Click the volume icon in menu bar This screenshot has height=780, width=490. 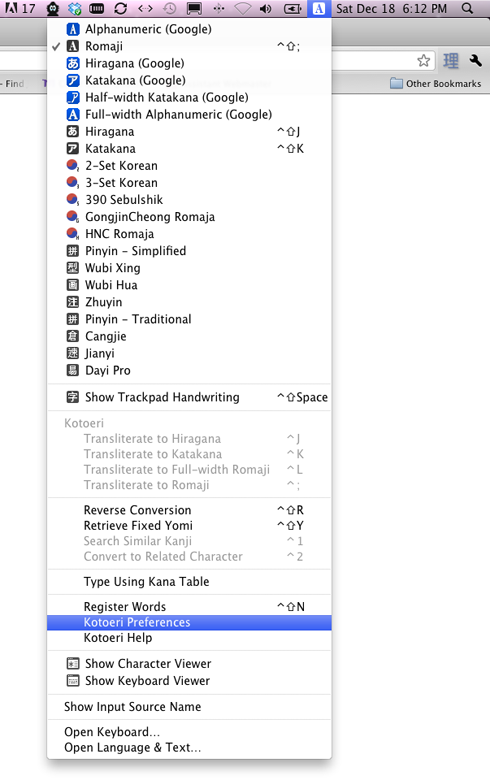point(266,8)
